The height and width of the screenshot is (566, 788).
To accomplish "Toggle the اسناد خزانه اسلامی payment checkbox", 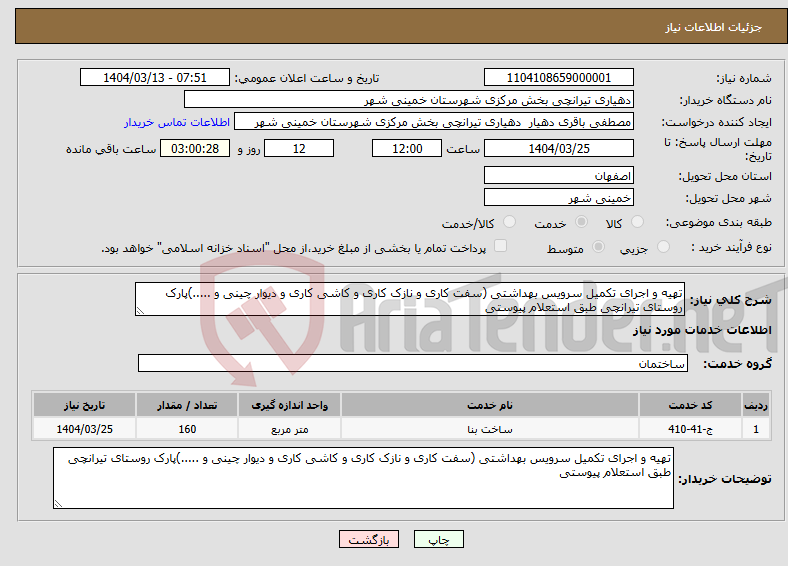I will (x=501, y=246).
